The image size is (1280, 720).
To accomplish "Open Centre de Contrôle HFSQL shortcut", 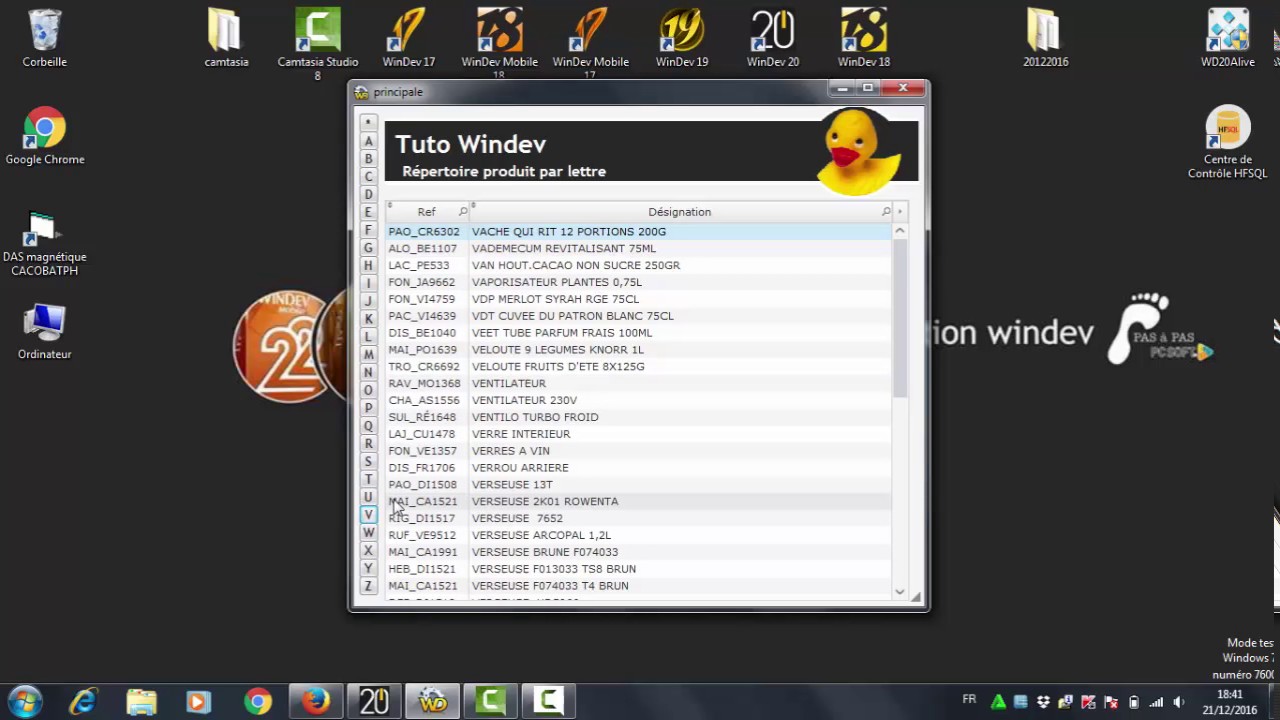I will (x=1228, y=142).
